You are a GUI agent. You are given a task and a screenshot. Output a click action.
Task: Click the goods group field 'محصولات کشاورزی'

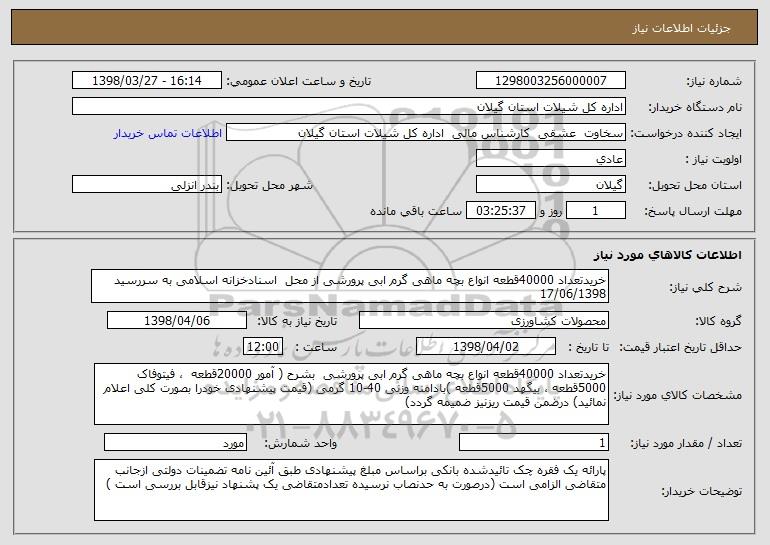(484, 321)
